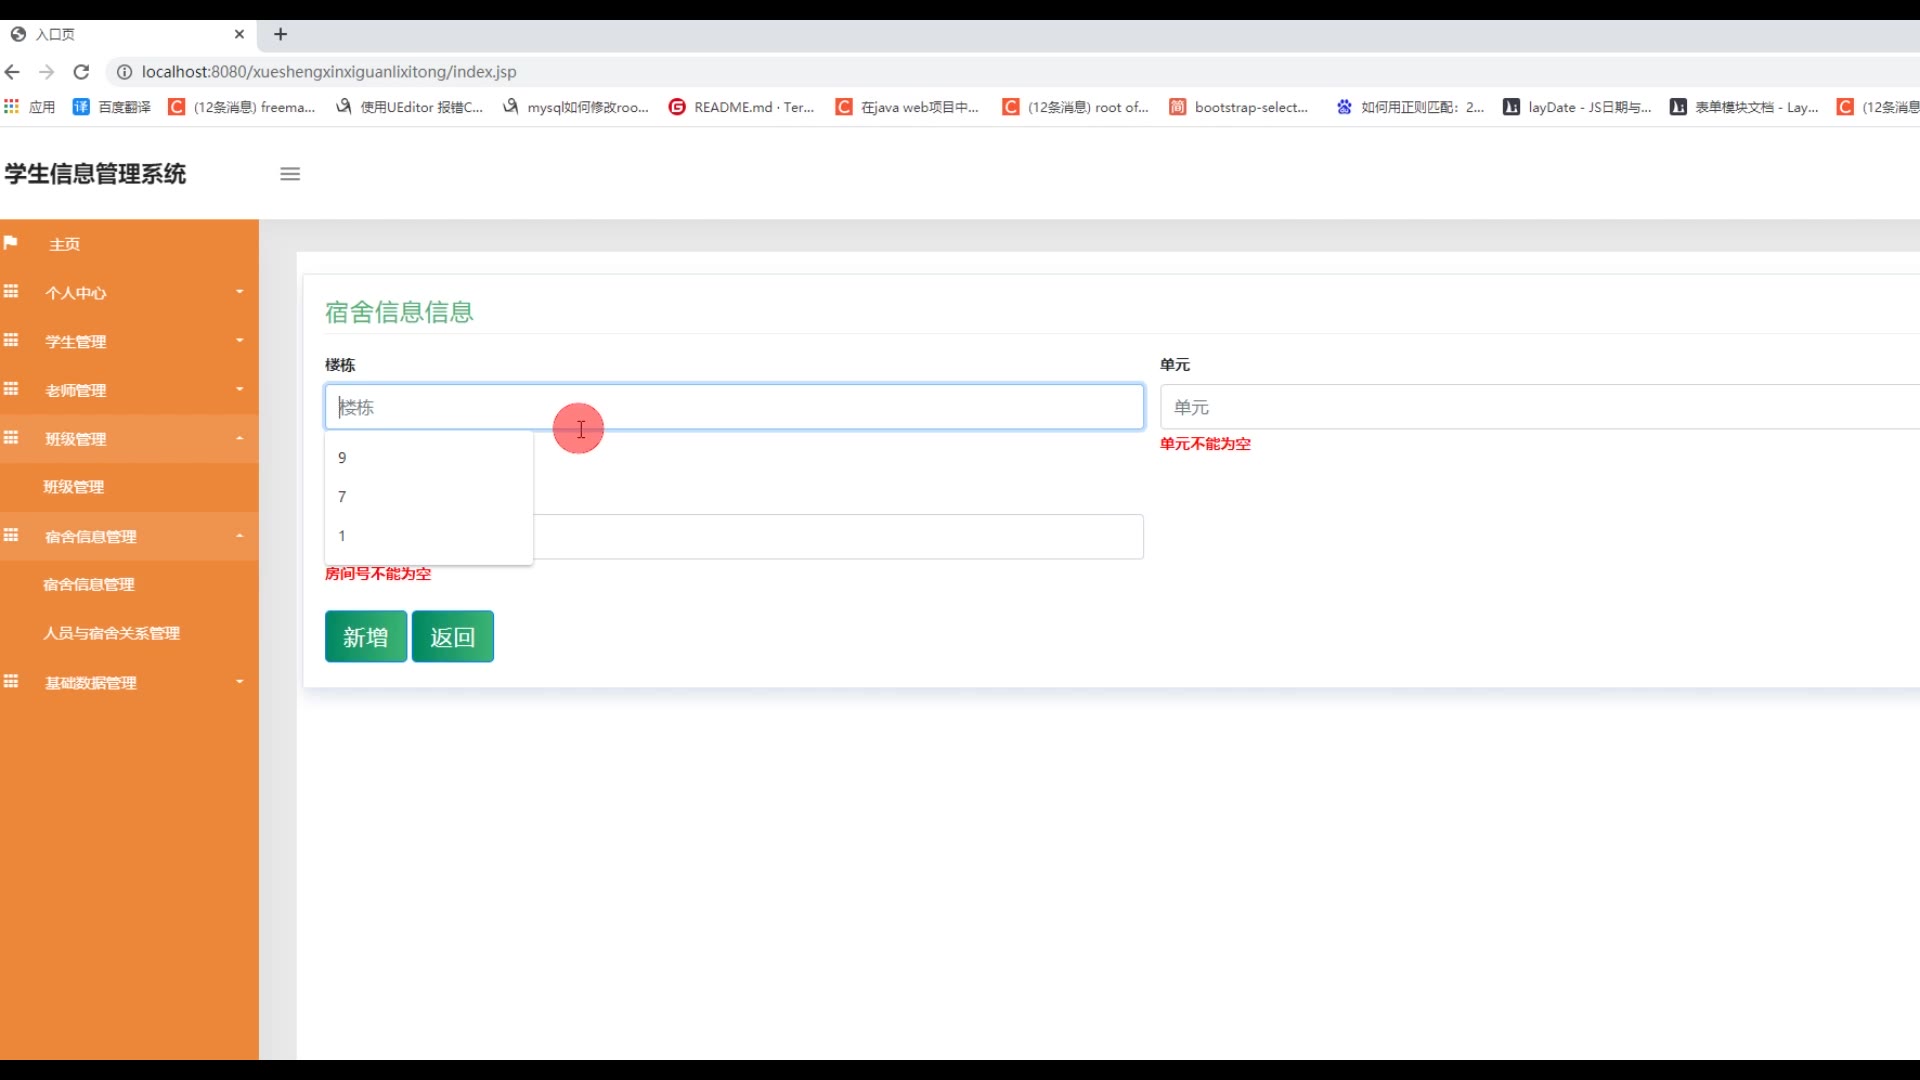Viewport: 1920px width, 1080px height.
Task: Select option 7 from the 楼栋 suggestion list
Action: click(x=342, y=497)
